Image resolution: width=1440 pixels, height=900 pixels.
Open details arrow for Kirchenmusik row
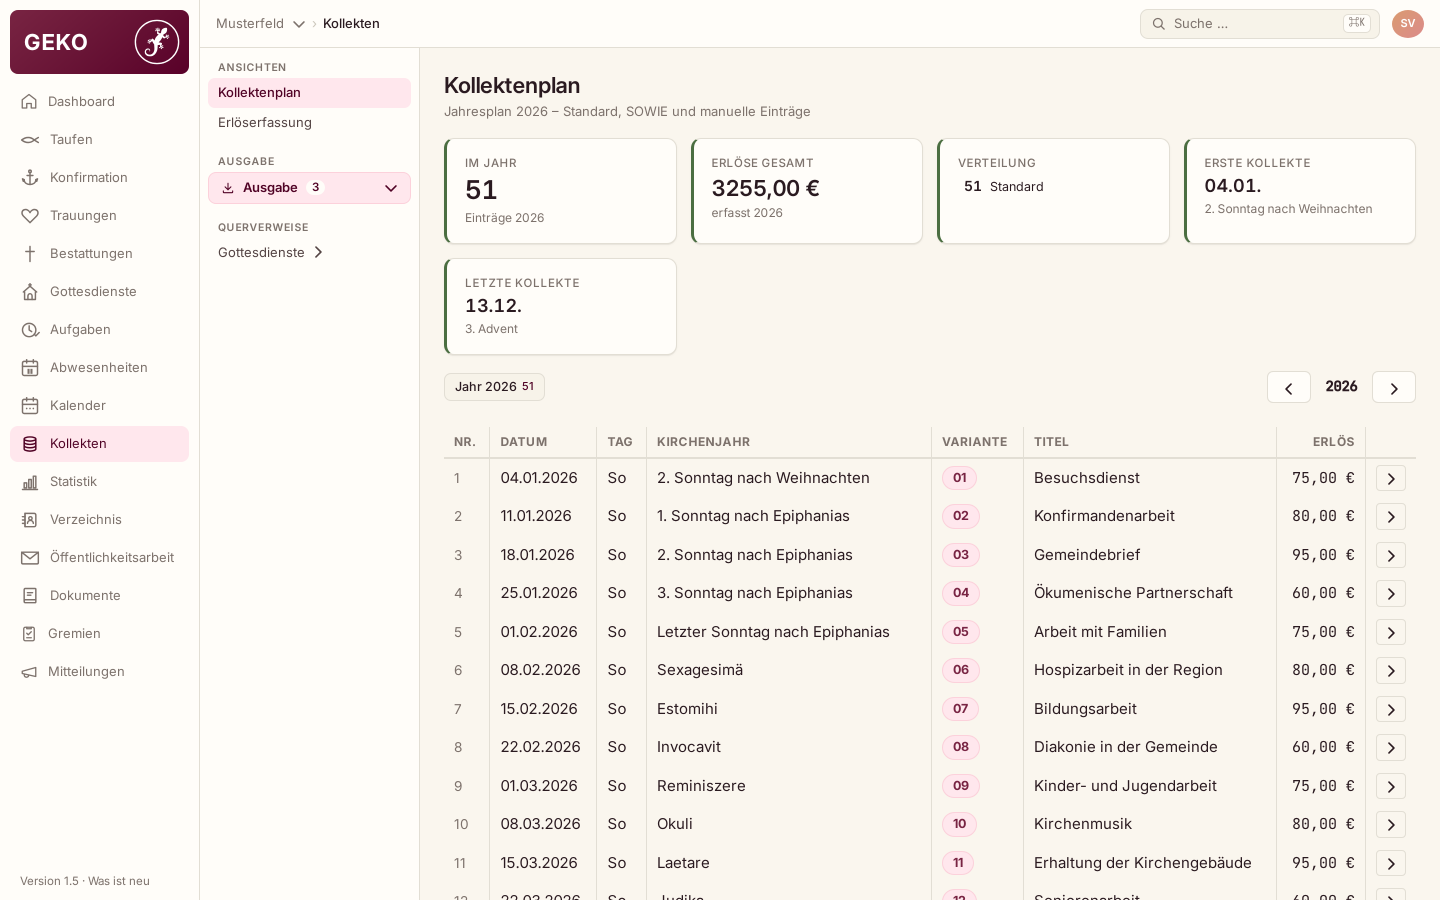(1391, 825)
